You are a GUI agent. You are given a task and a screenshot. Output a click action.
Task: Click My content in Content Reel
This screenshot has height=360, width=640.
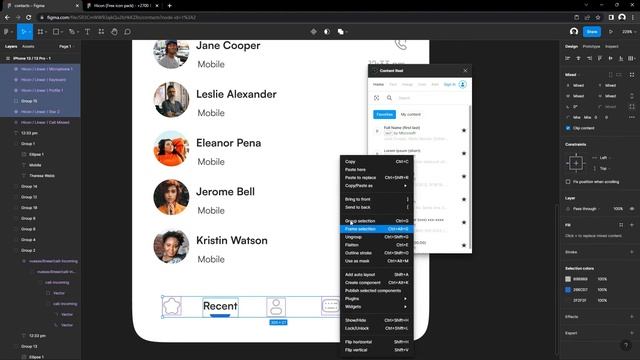tap(411, 115)
